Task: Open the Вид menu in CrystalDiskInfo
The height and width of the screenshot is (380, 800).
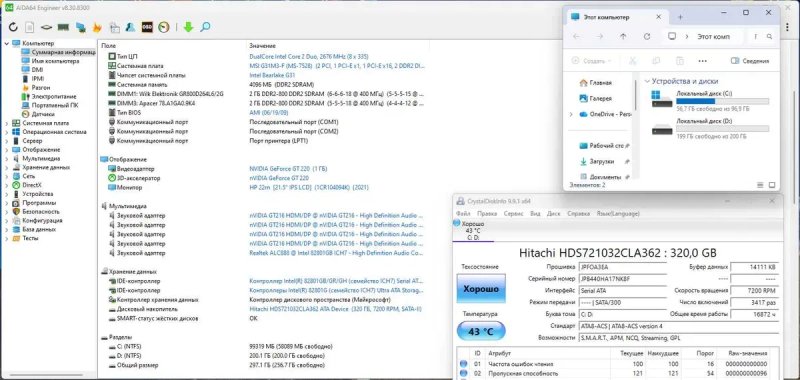Action: tap(535, 214)
